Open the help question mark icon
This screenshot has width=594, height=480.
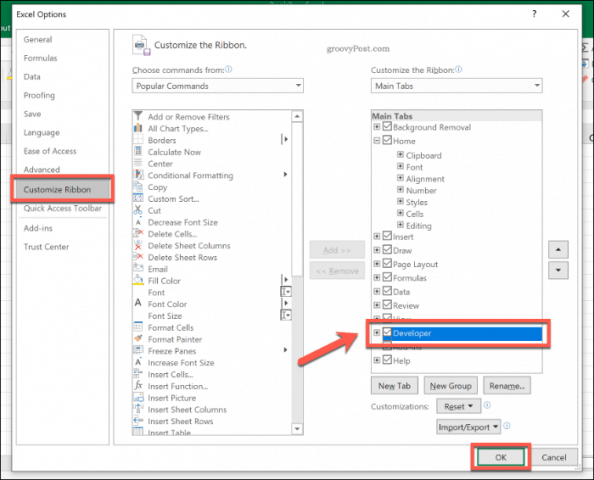[534, 14]
